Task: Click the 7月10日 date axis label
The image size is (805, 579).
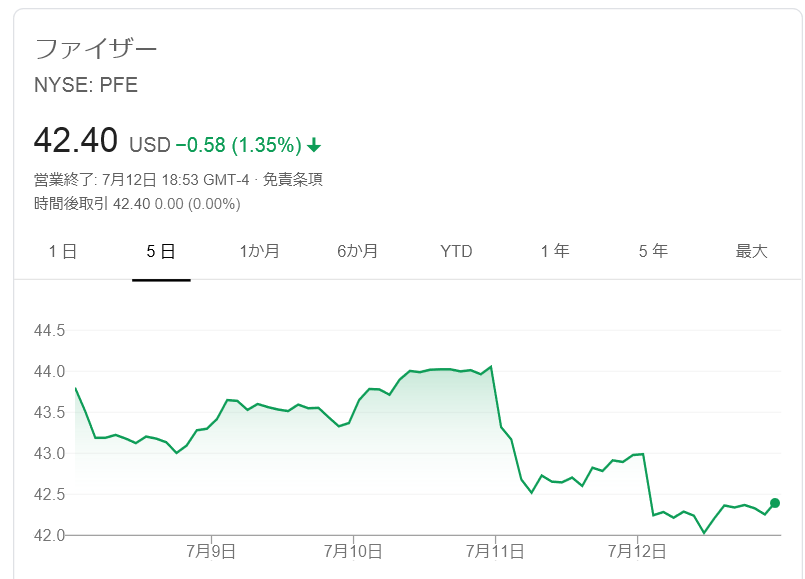Action: tap(355, 551)
